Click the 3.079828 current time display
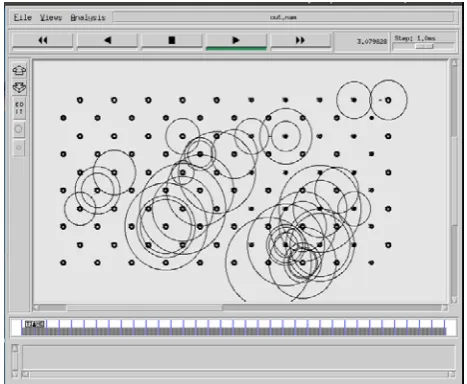Image resolution: width=467 pixels, height=384 pixels. point(362,41)
